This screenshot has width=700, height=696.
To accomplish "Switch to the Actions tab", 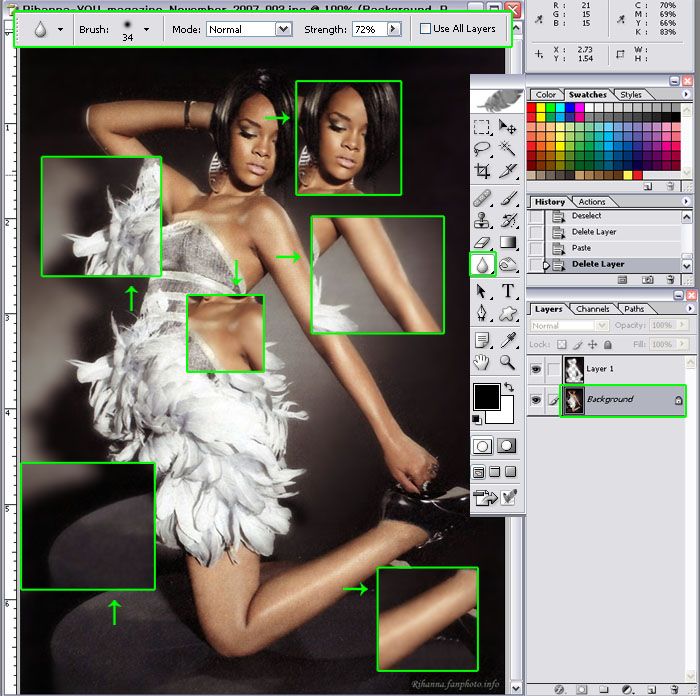I will tap(592, 202).
